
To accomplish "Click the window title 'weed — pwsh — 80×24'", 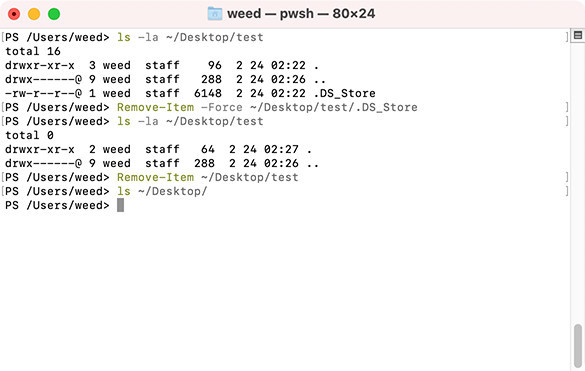I will tap(301, 14).
